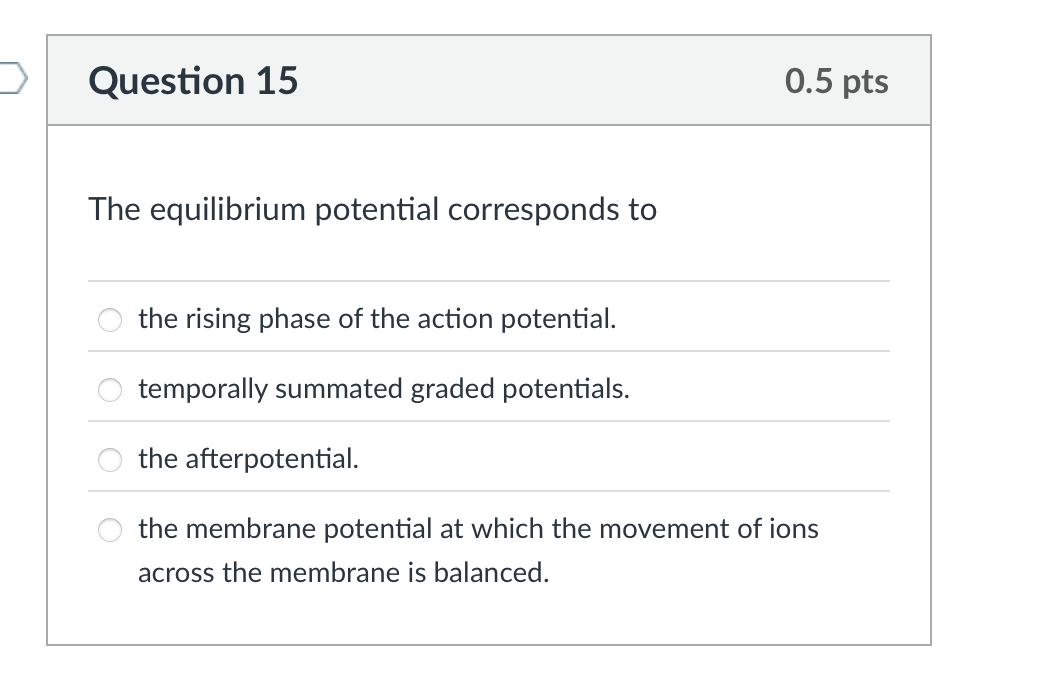This screenshot has height=690, width=1056.
Task: Click the question header bar area
Action: [x=490, y=81]
